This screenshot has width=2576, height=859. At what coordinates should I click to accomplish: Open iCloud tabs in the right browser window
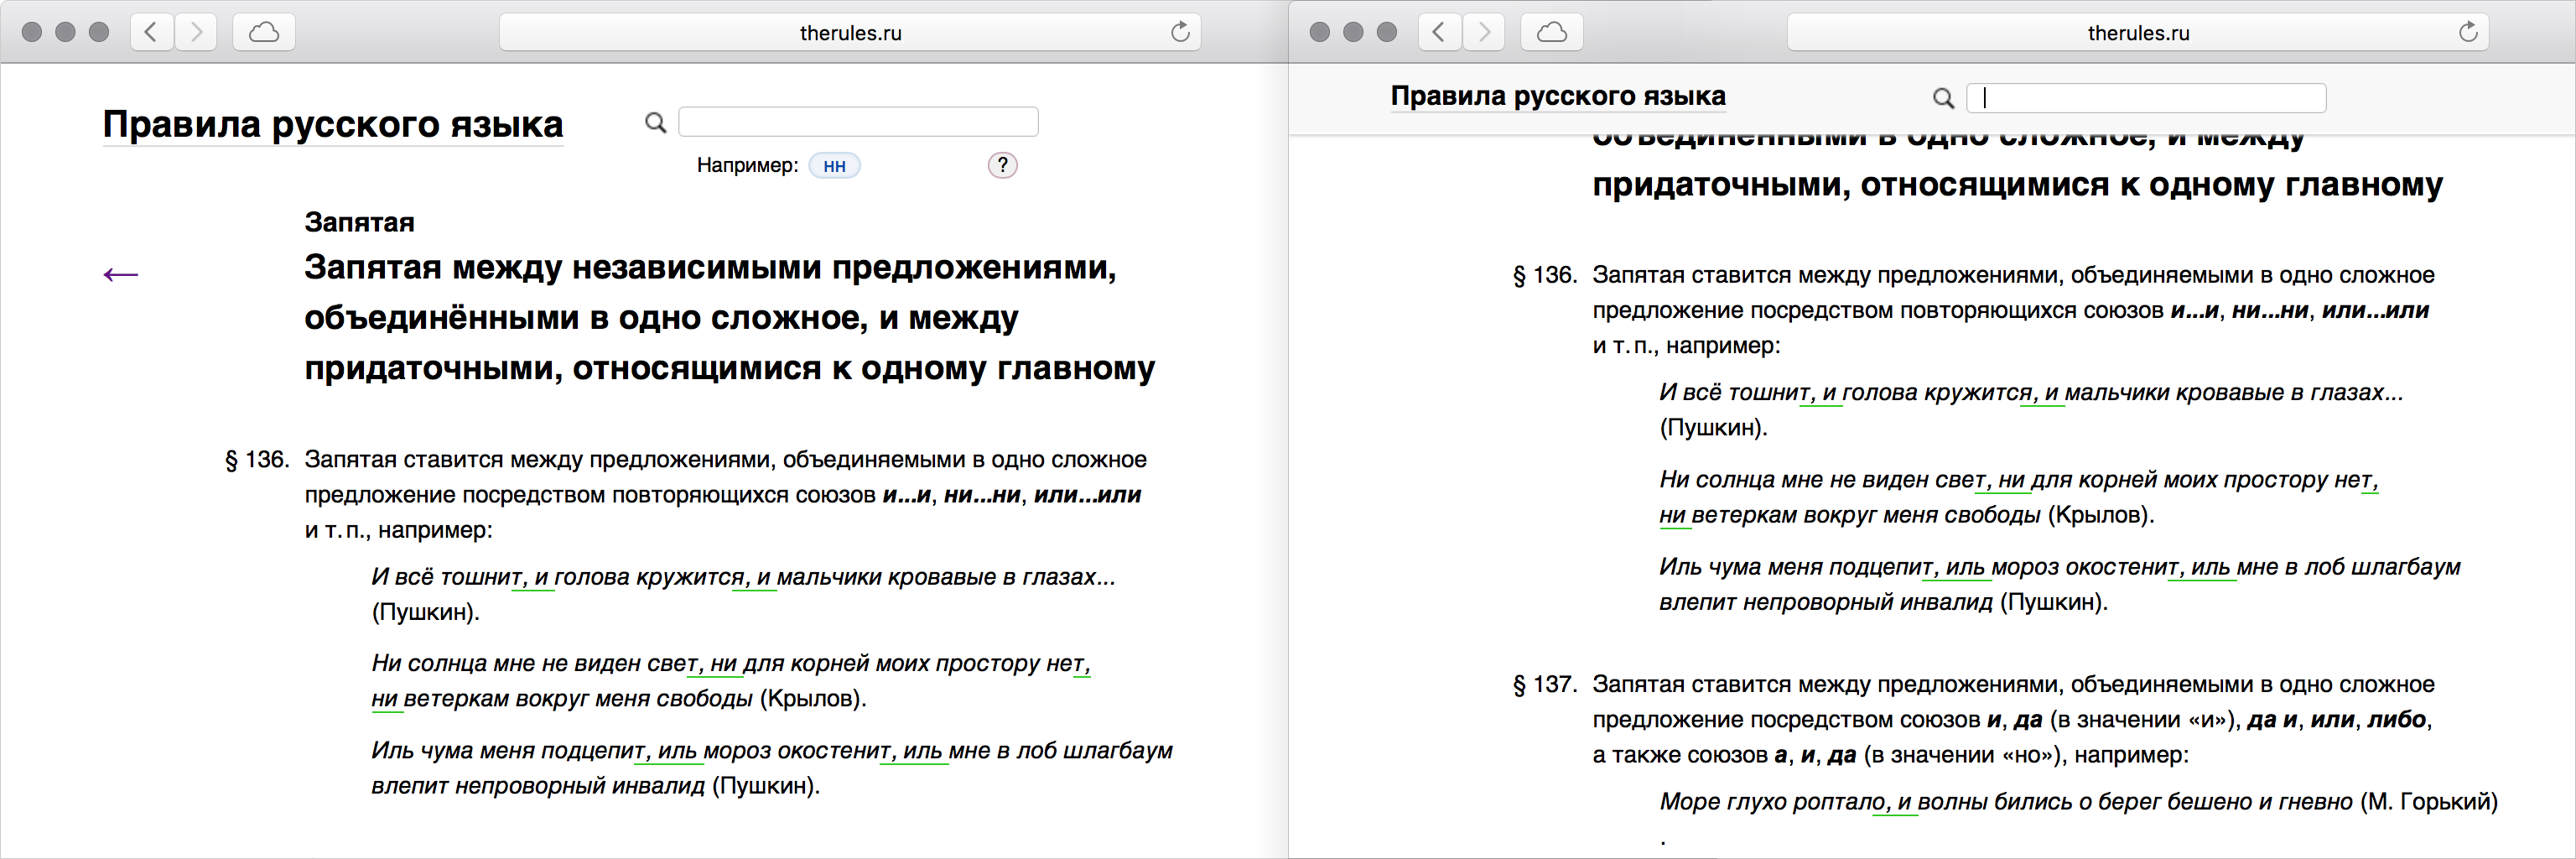point(1551,32)
